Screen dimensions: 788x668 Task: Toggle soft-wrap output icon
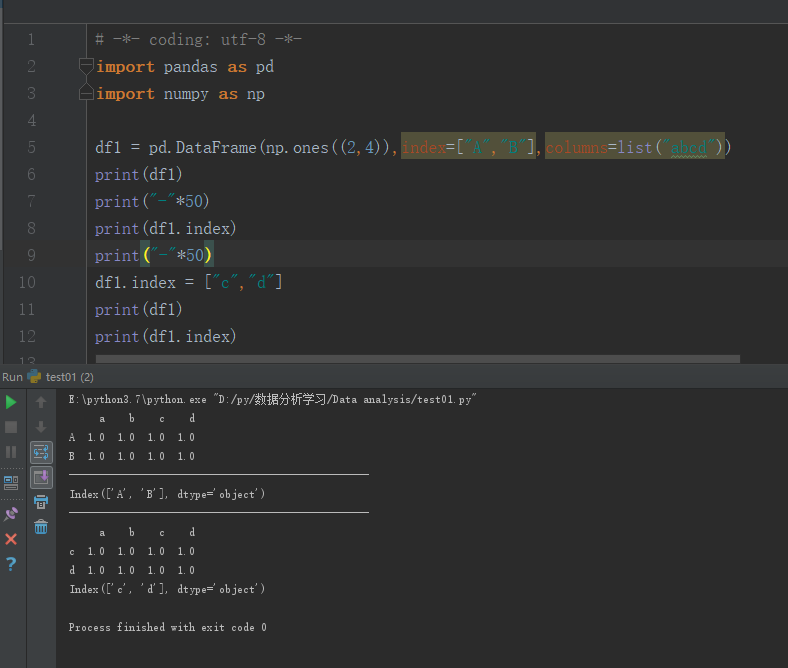41,452
